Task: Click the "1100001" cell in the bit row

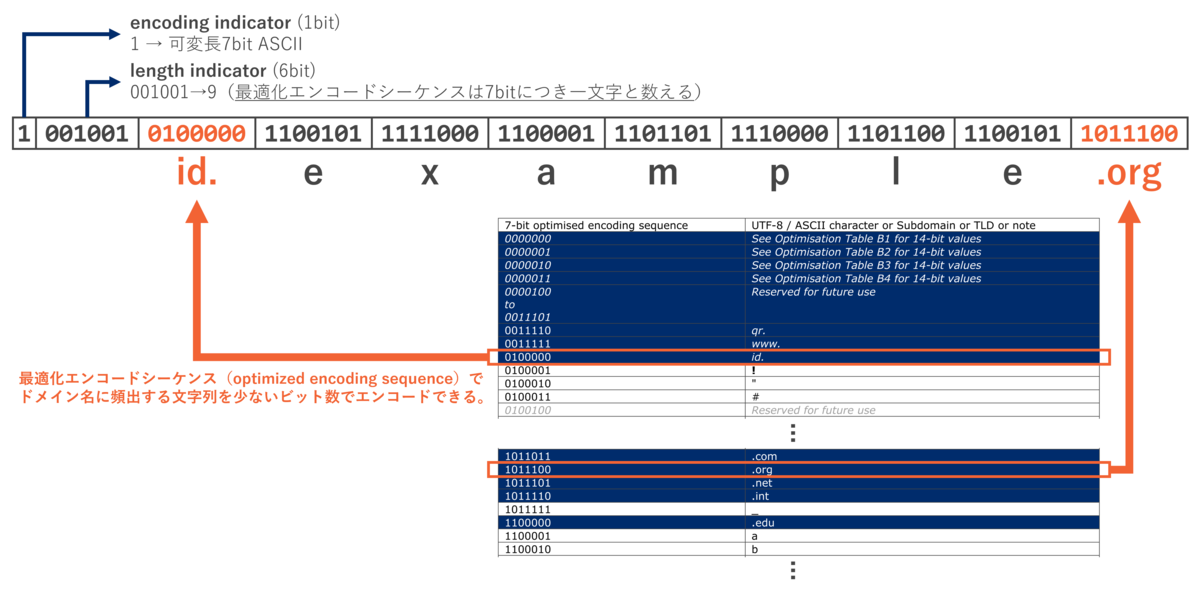Action: [546, 135]
